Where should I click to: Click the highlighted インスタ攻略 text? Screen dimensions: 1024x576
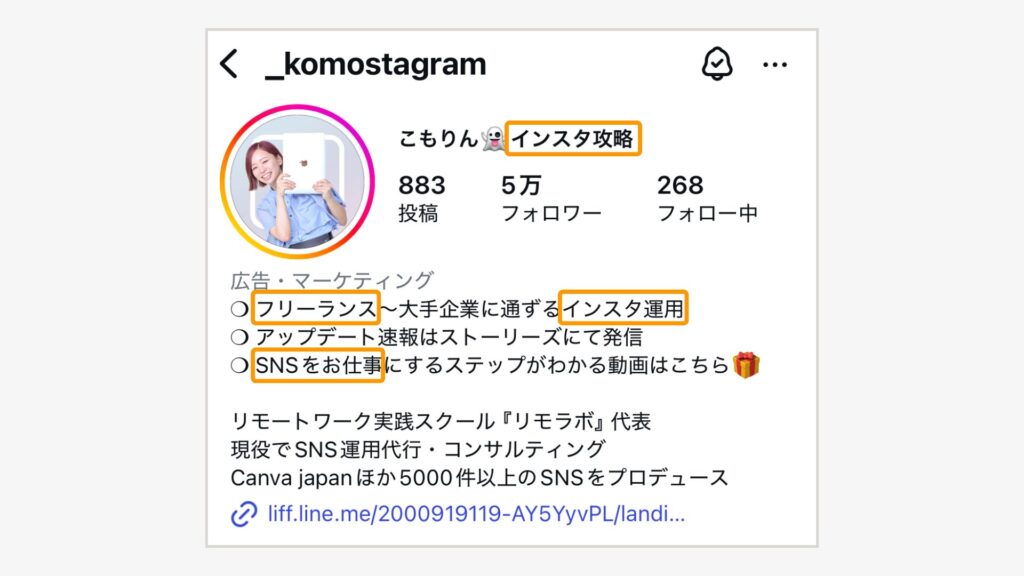573,138
